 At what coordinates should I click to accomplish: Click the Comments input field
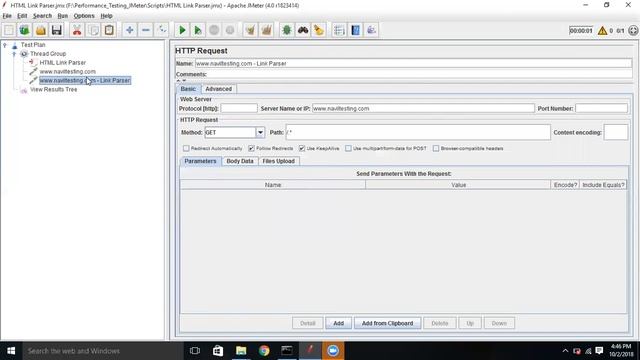tap(420, 74)
